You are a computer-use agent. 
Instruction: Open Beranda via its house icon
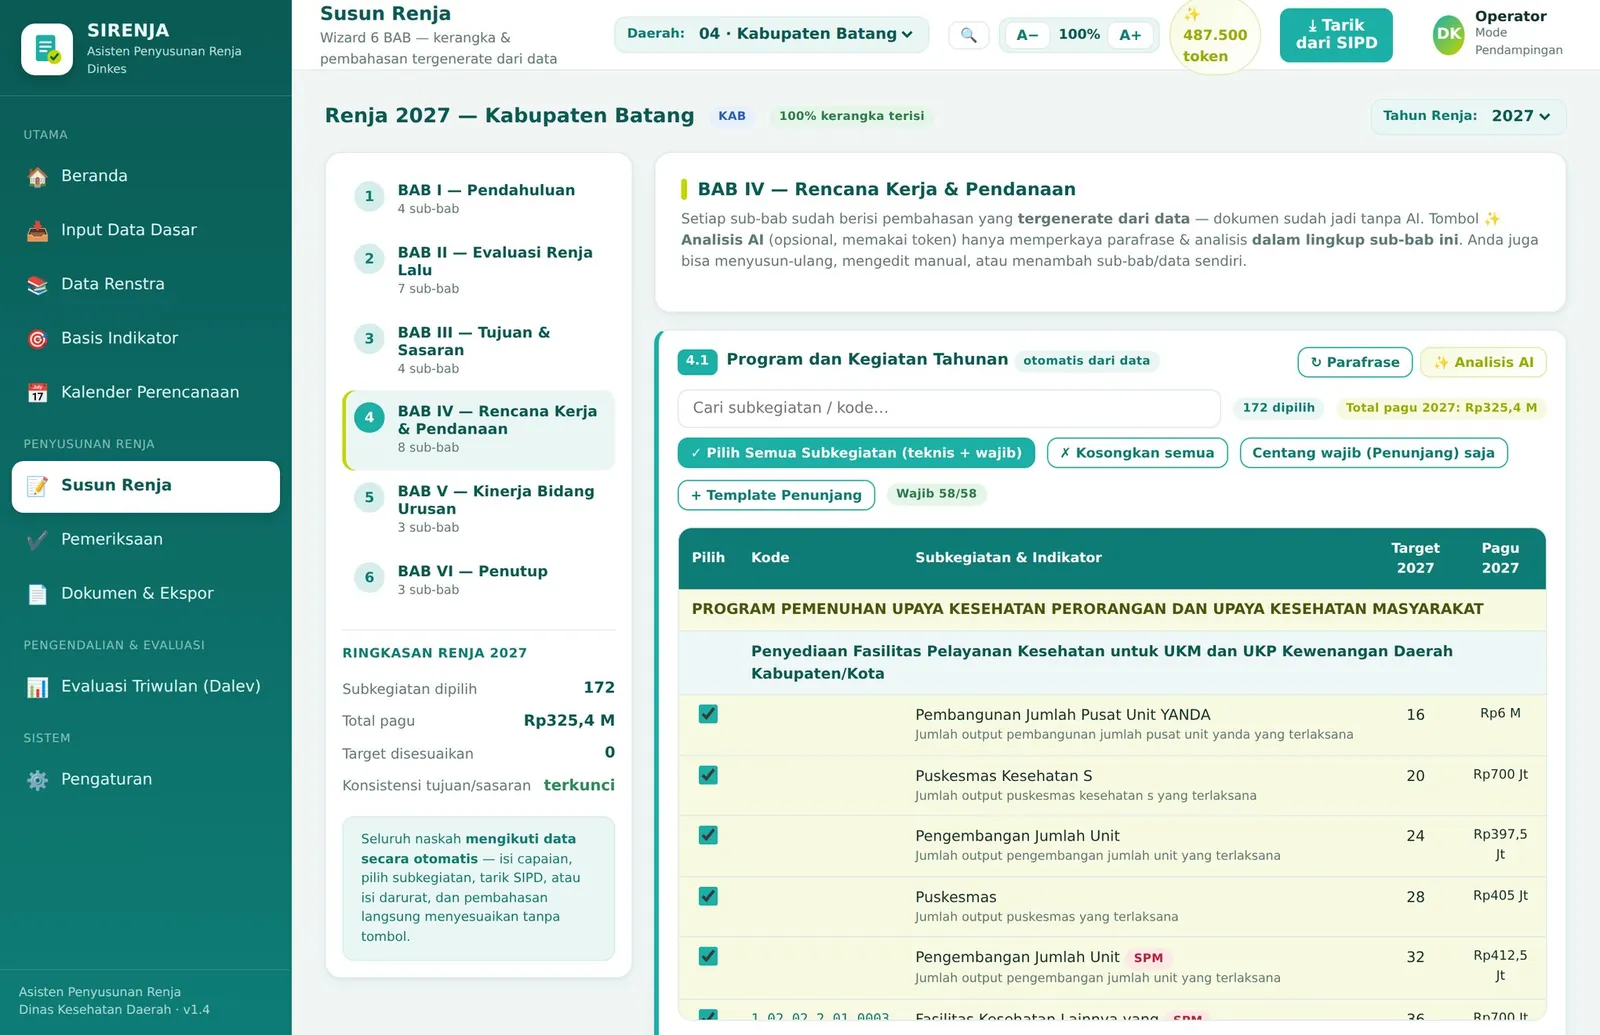coord(37,177)
